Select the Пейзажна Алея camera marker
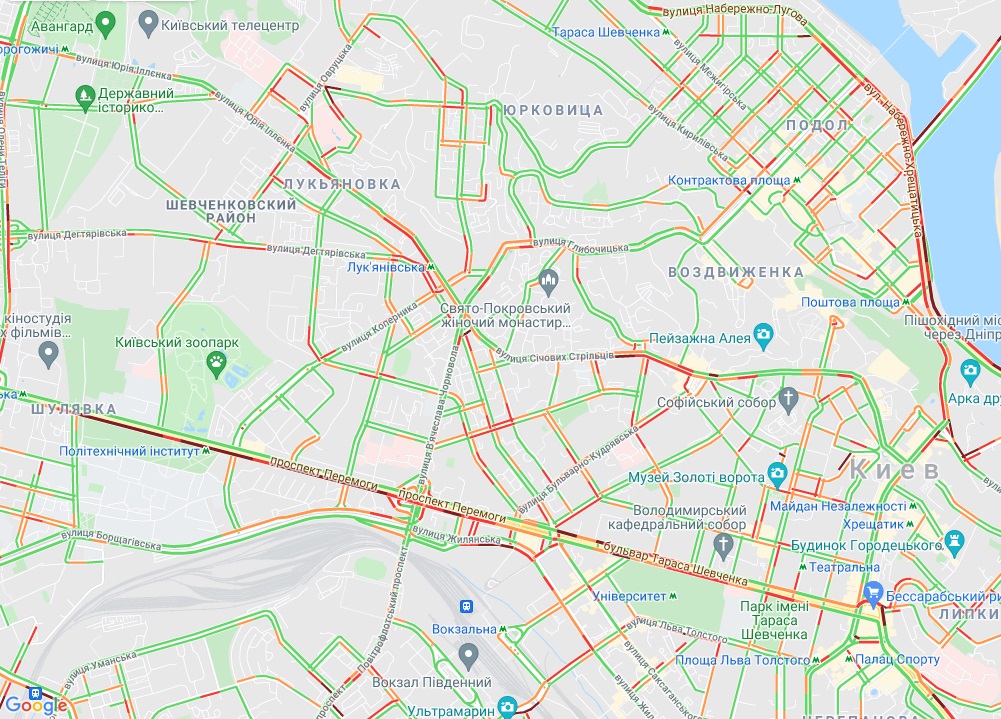Viewport: 1001px width, 719px height. [763, 337]
